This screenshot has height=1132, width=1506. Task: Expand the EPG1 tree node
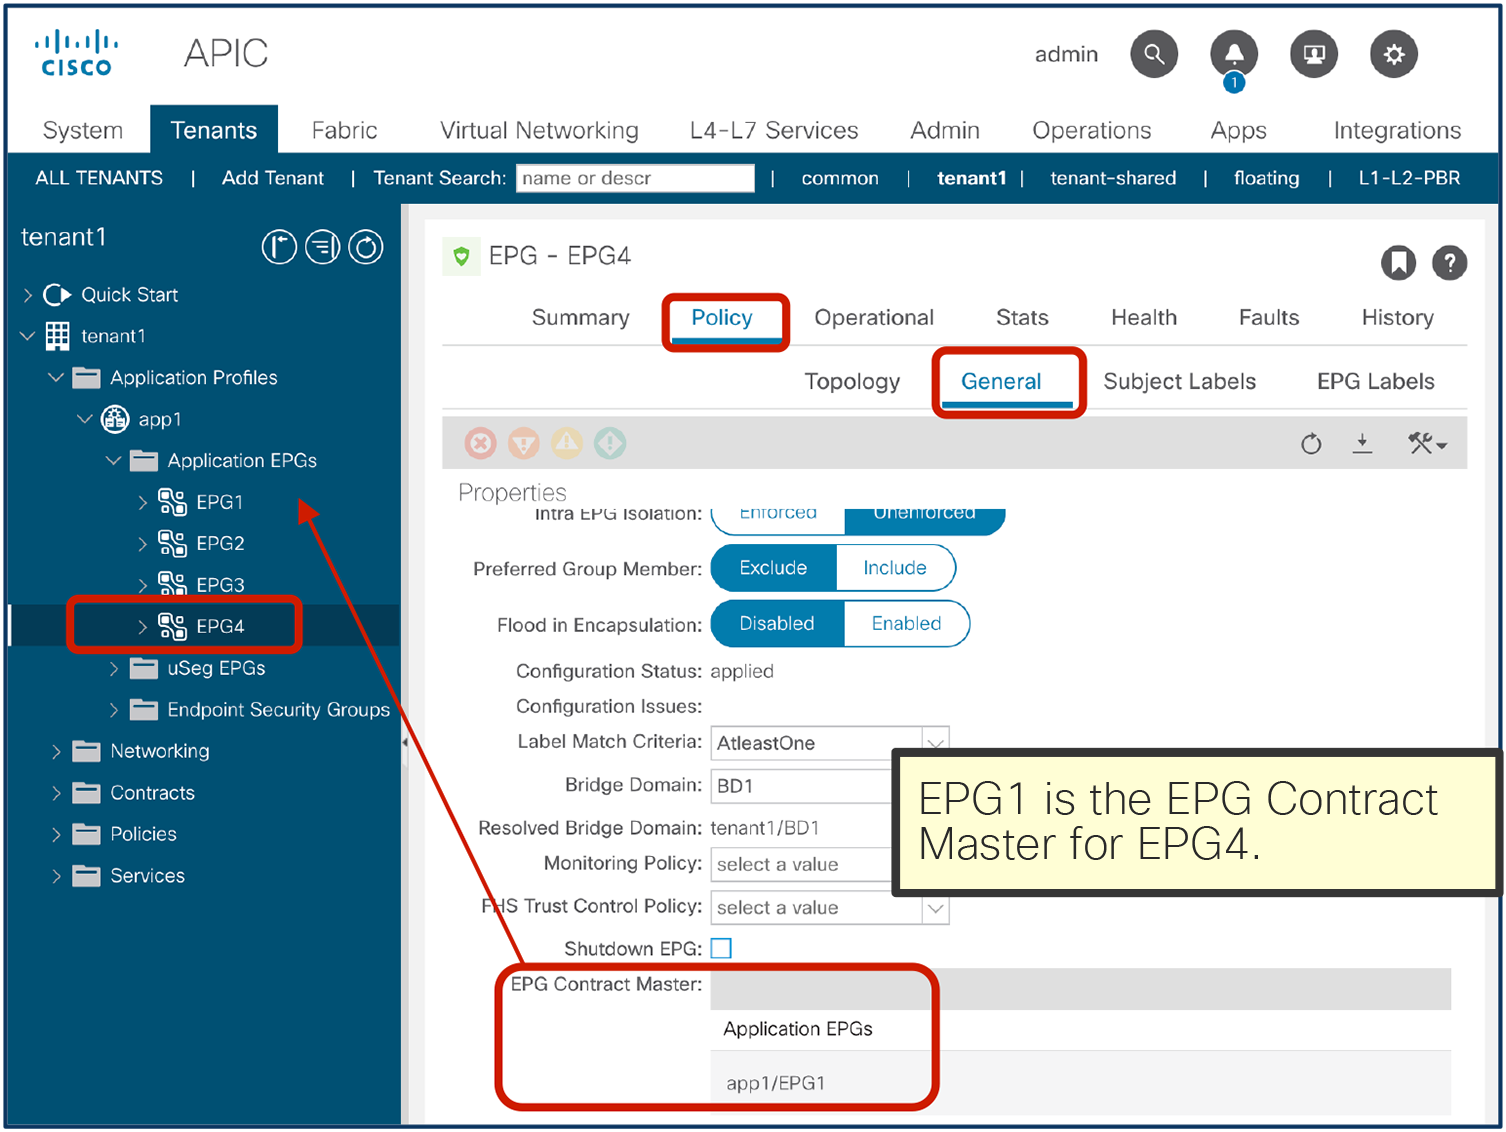[142, 502]
